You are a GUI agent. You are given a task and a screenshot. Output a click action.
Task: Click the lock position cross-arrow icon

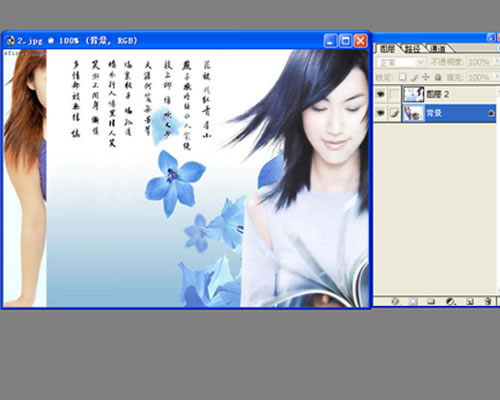point(426,77)
